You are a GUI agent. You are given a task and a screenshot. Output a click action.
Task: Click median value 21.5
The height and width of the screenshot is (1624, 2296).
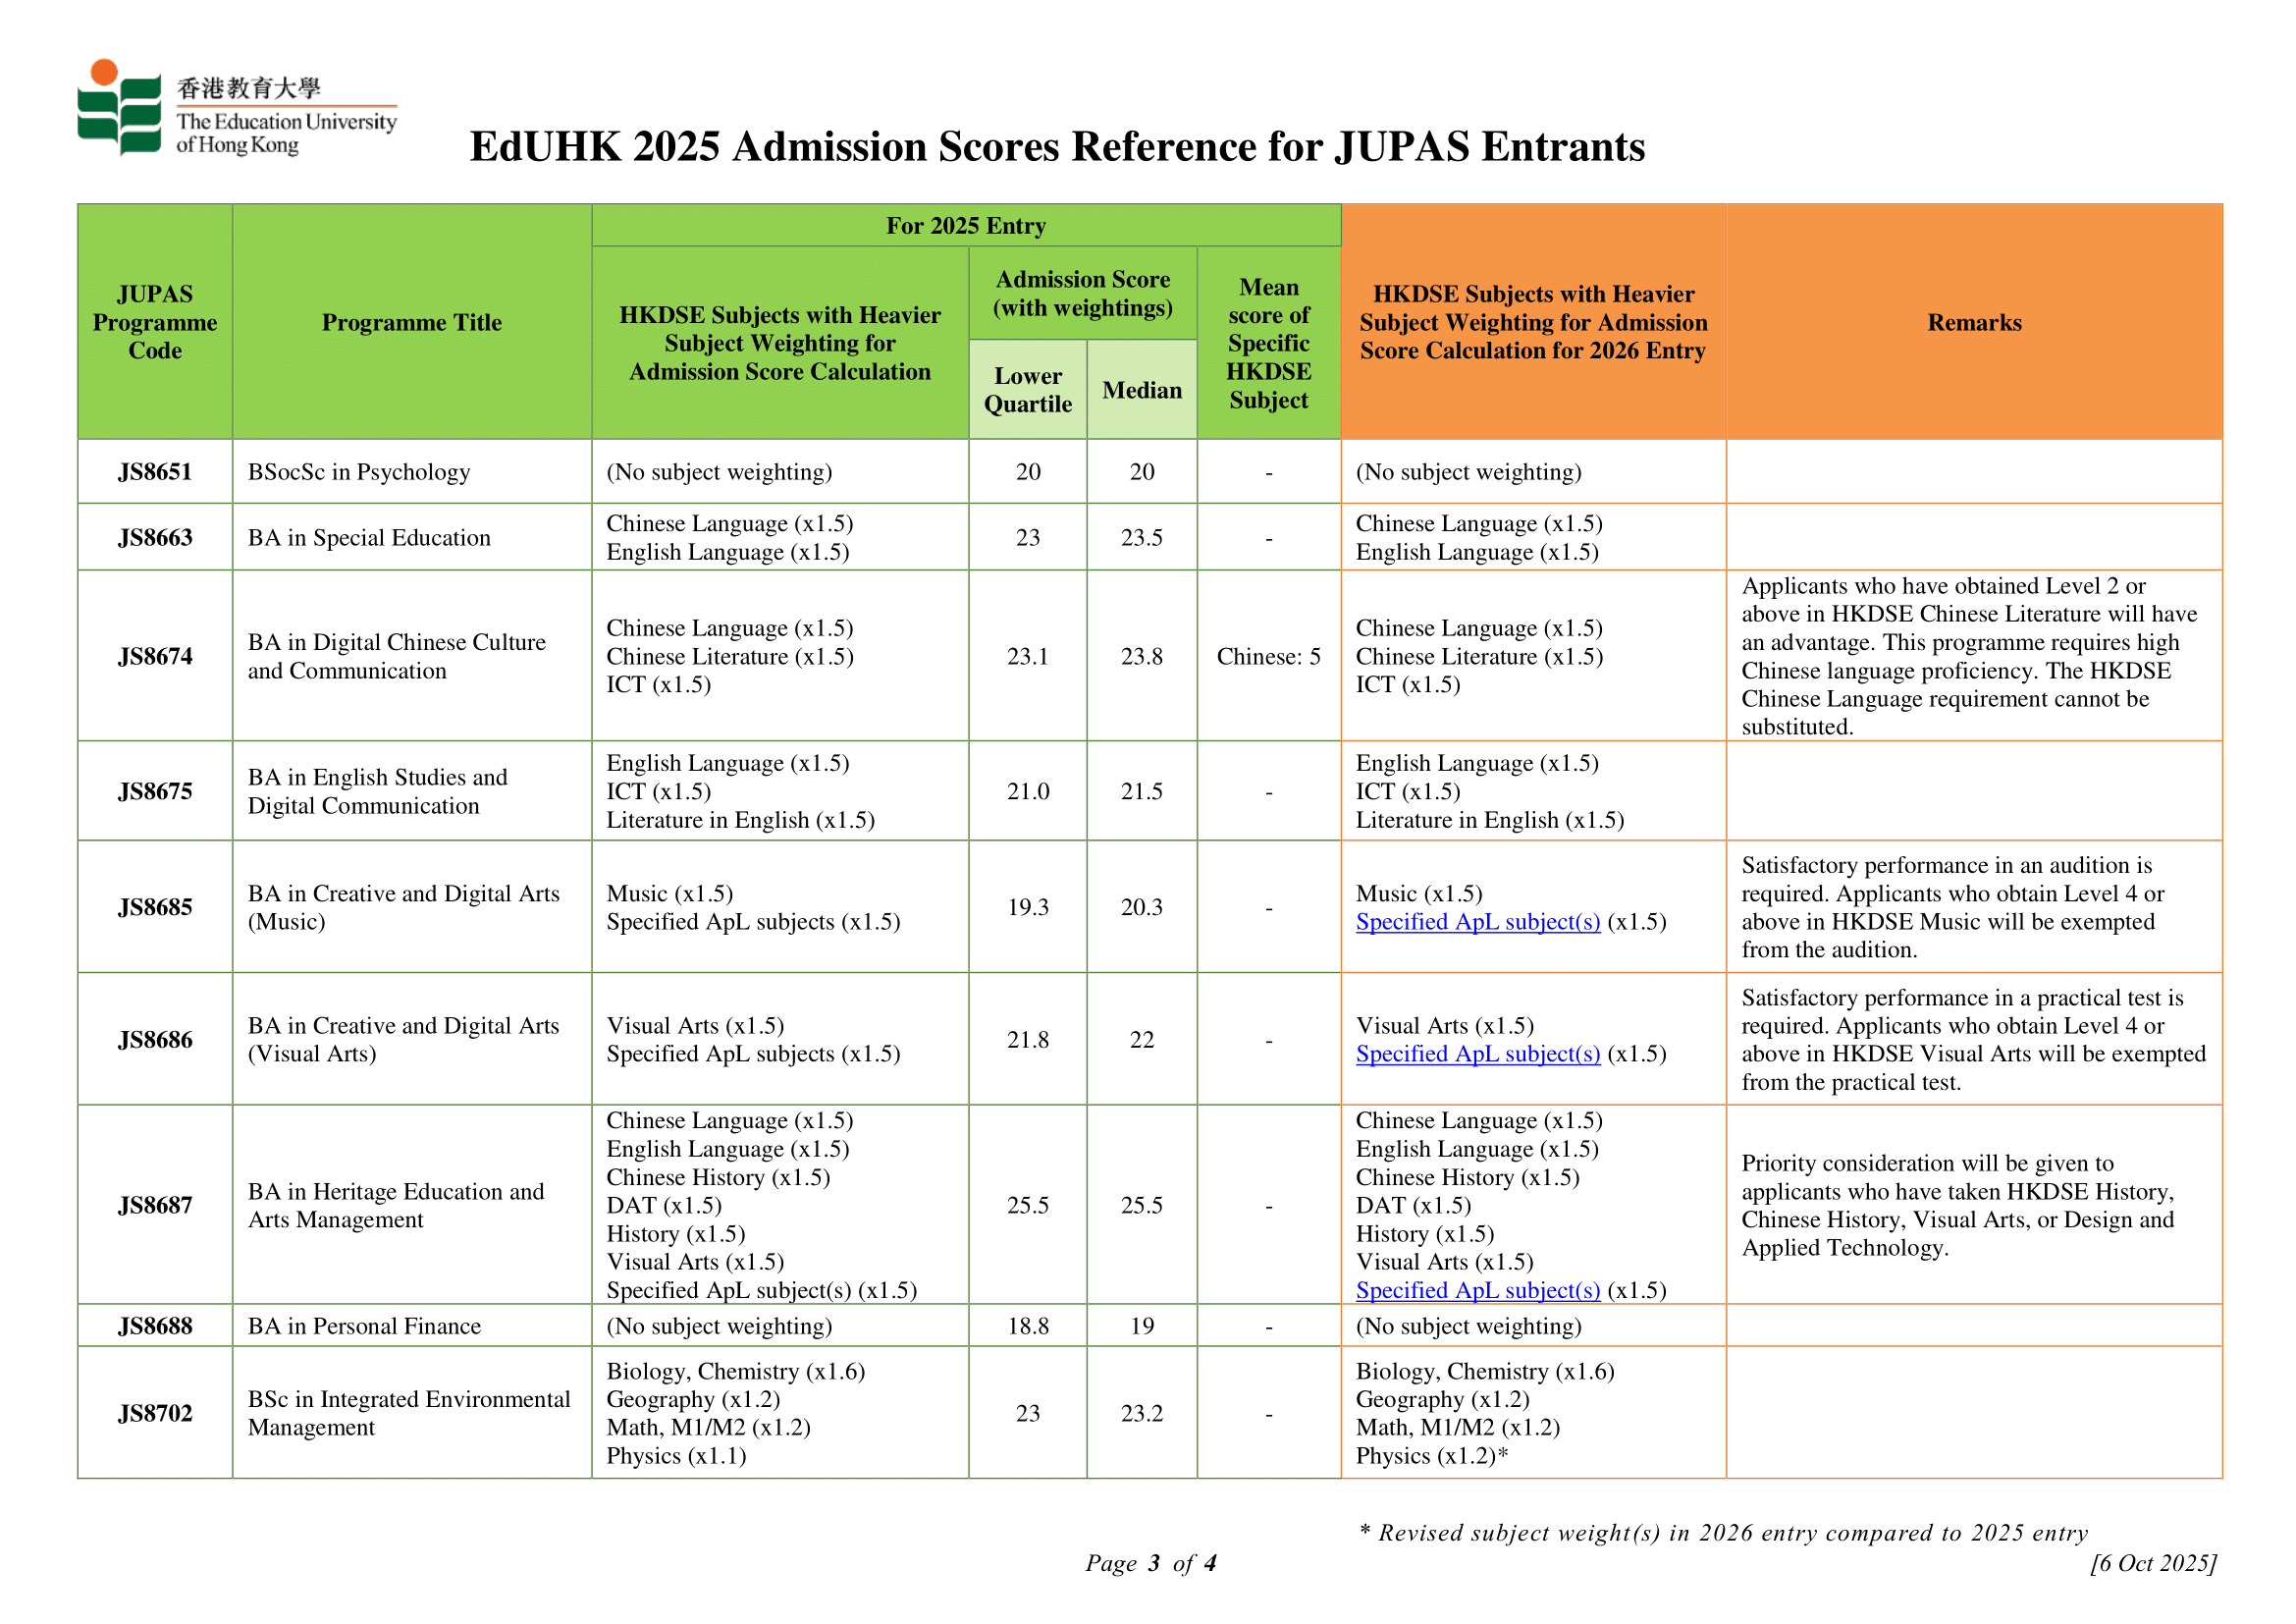[1142, 791]
